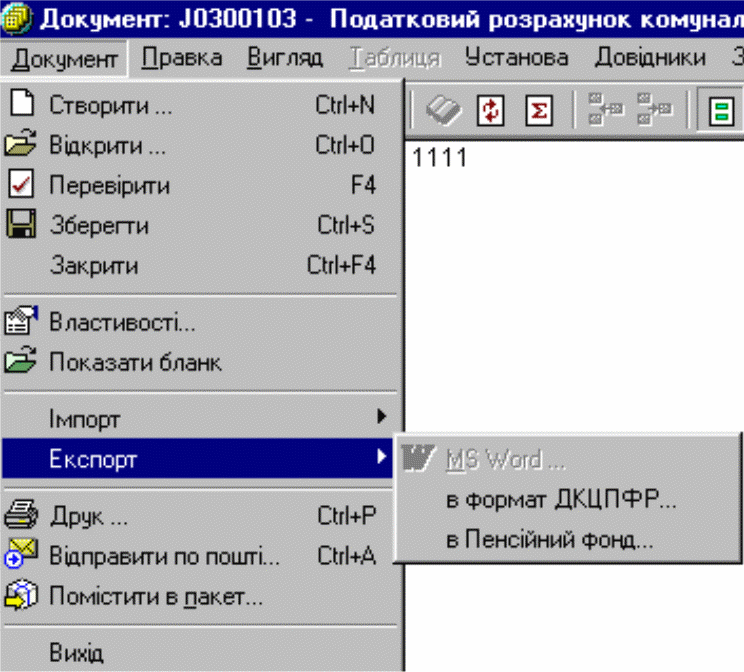Image resolution: width=744 pixels, height=672 pixels.
Task: Open the Правка menu in menu bar
Action: pos(182,57)
